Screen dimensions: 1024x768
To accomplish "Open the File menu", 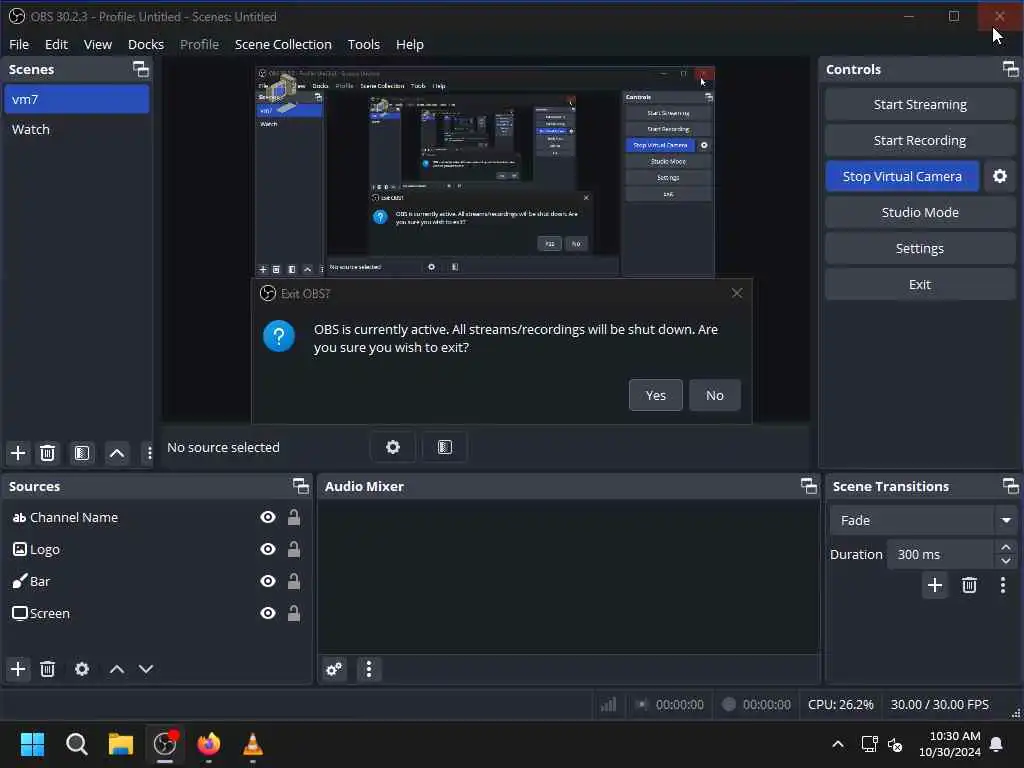I will (x=19, y=44).
